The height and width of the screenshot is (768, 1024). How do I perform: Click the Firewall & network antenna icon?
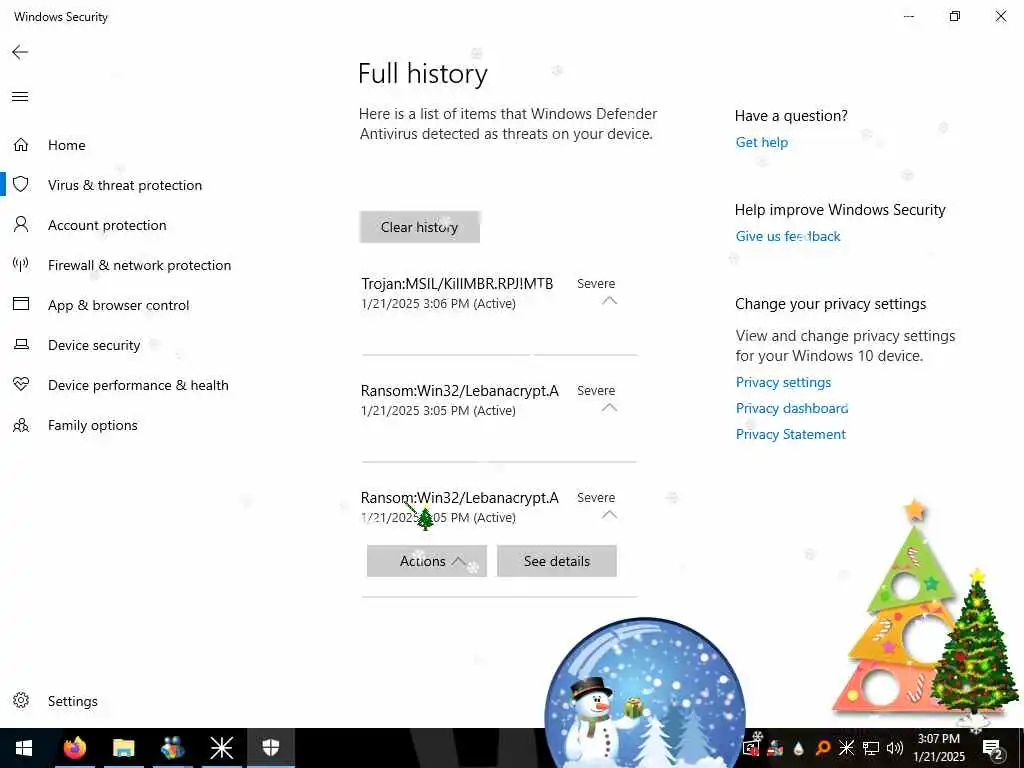[21, 264]
